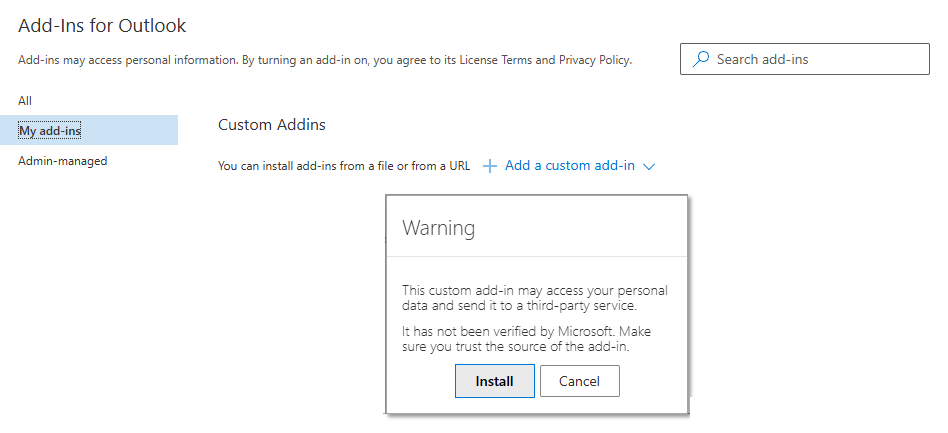The height and width of the screenshot is (433, 948).
Task: Select the My add-ins category
Action: pyautogui.click(x=50, y=131)
